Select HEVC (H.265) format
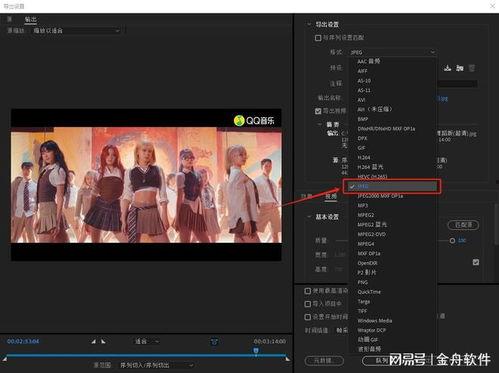The image size is (499, 373). (372, 176)
